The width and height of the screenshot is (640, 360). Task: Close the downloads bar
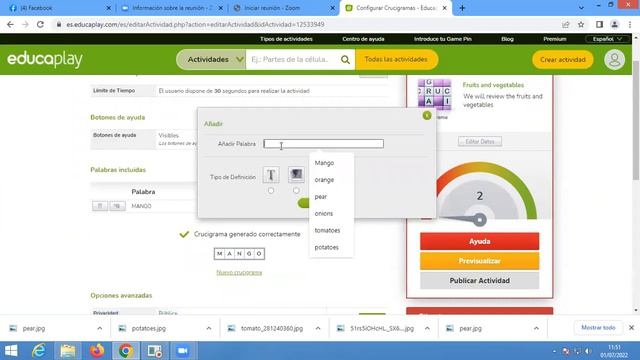point(631,328)
